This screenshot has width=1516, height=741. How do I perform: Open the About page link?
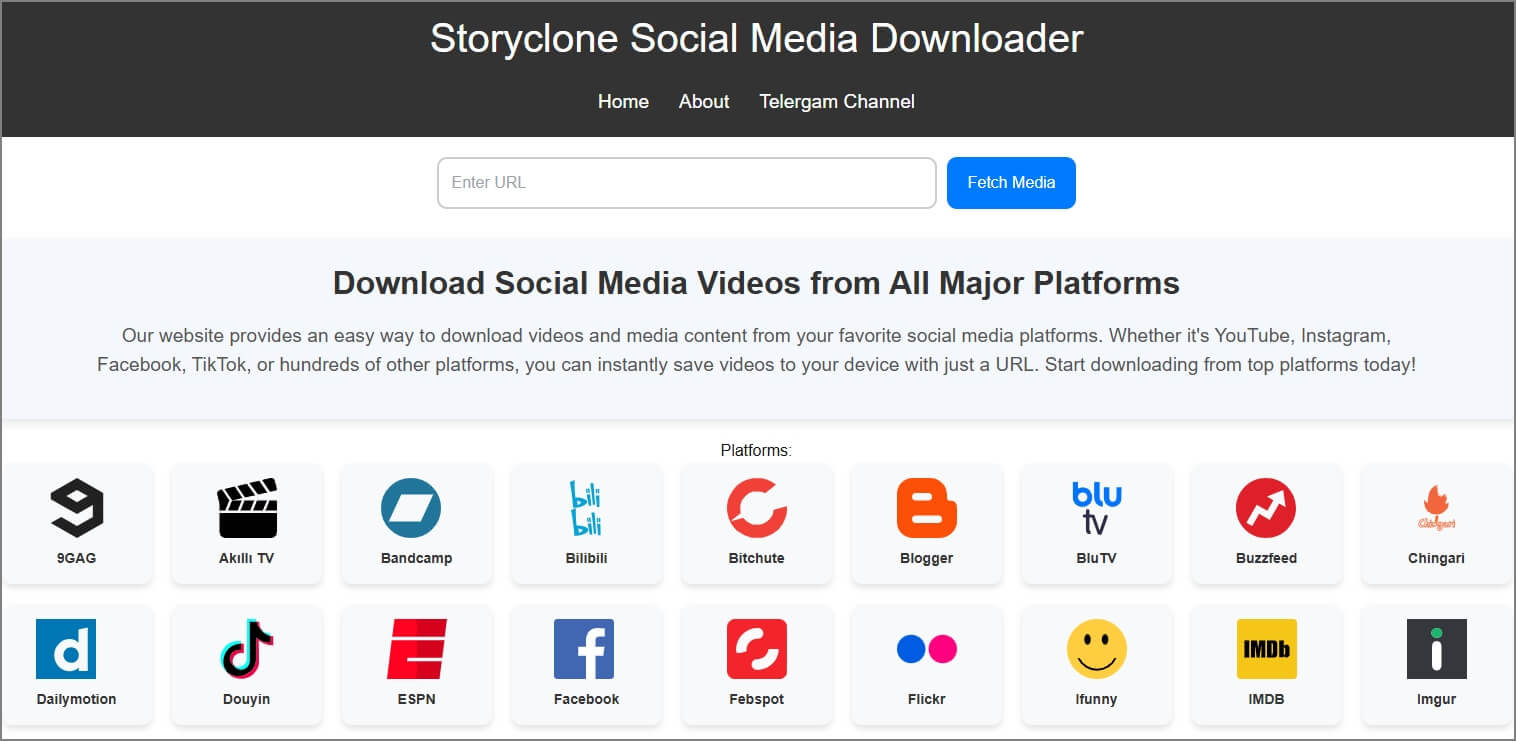704,101
